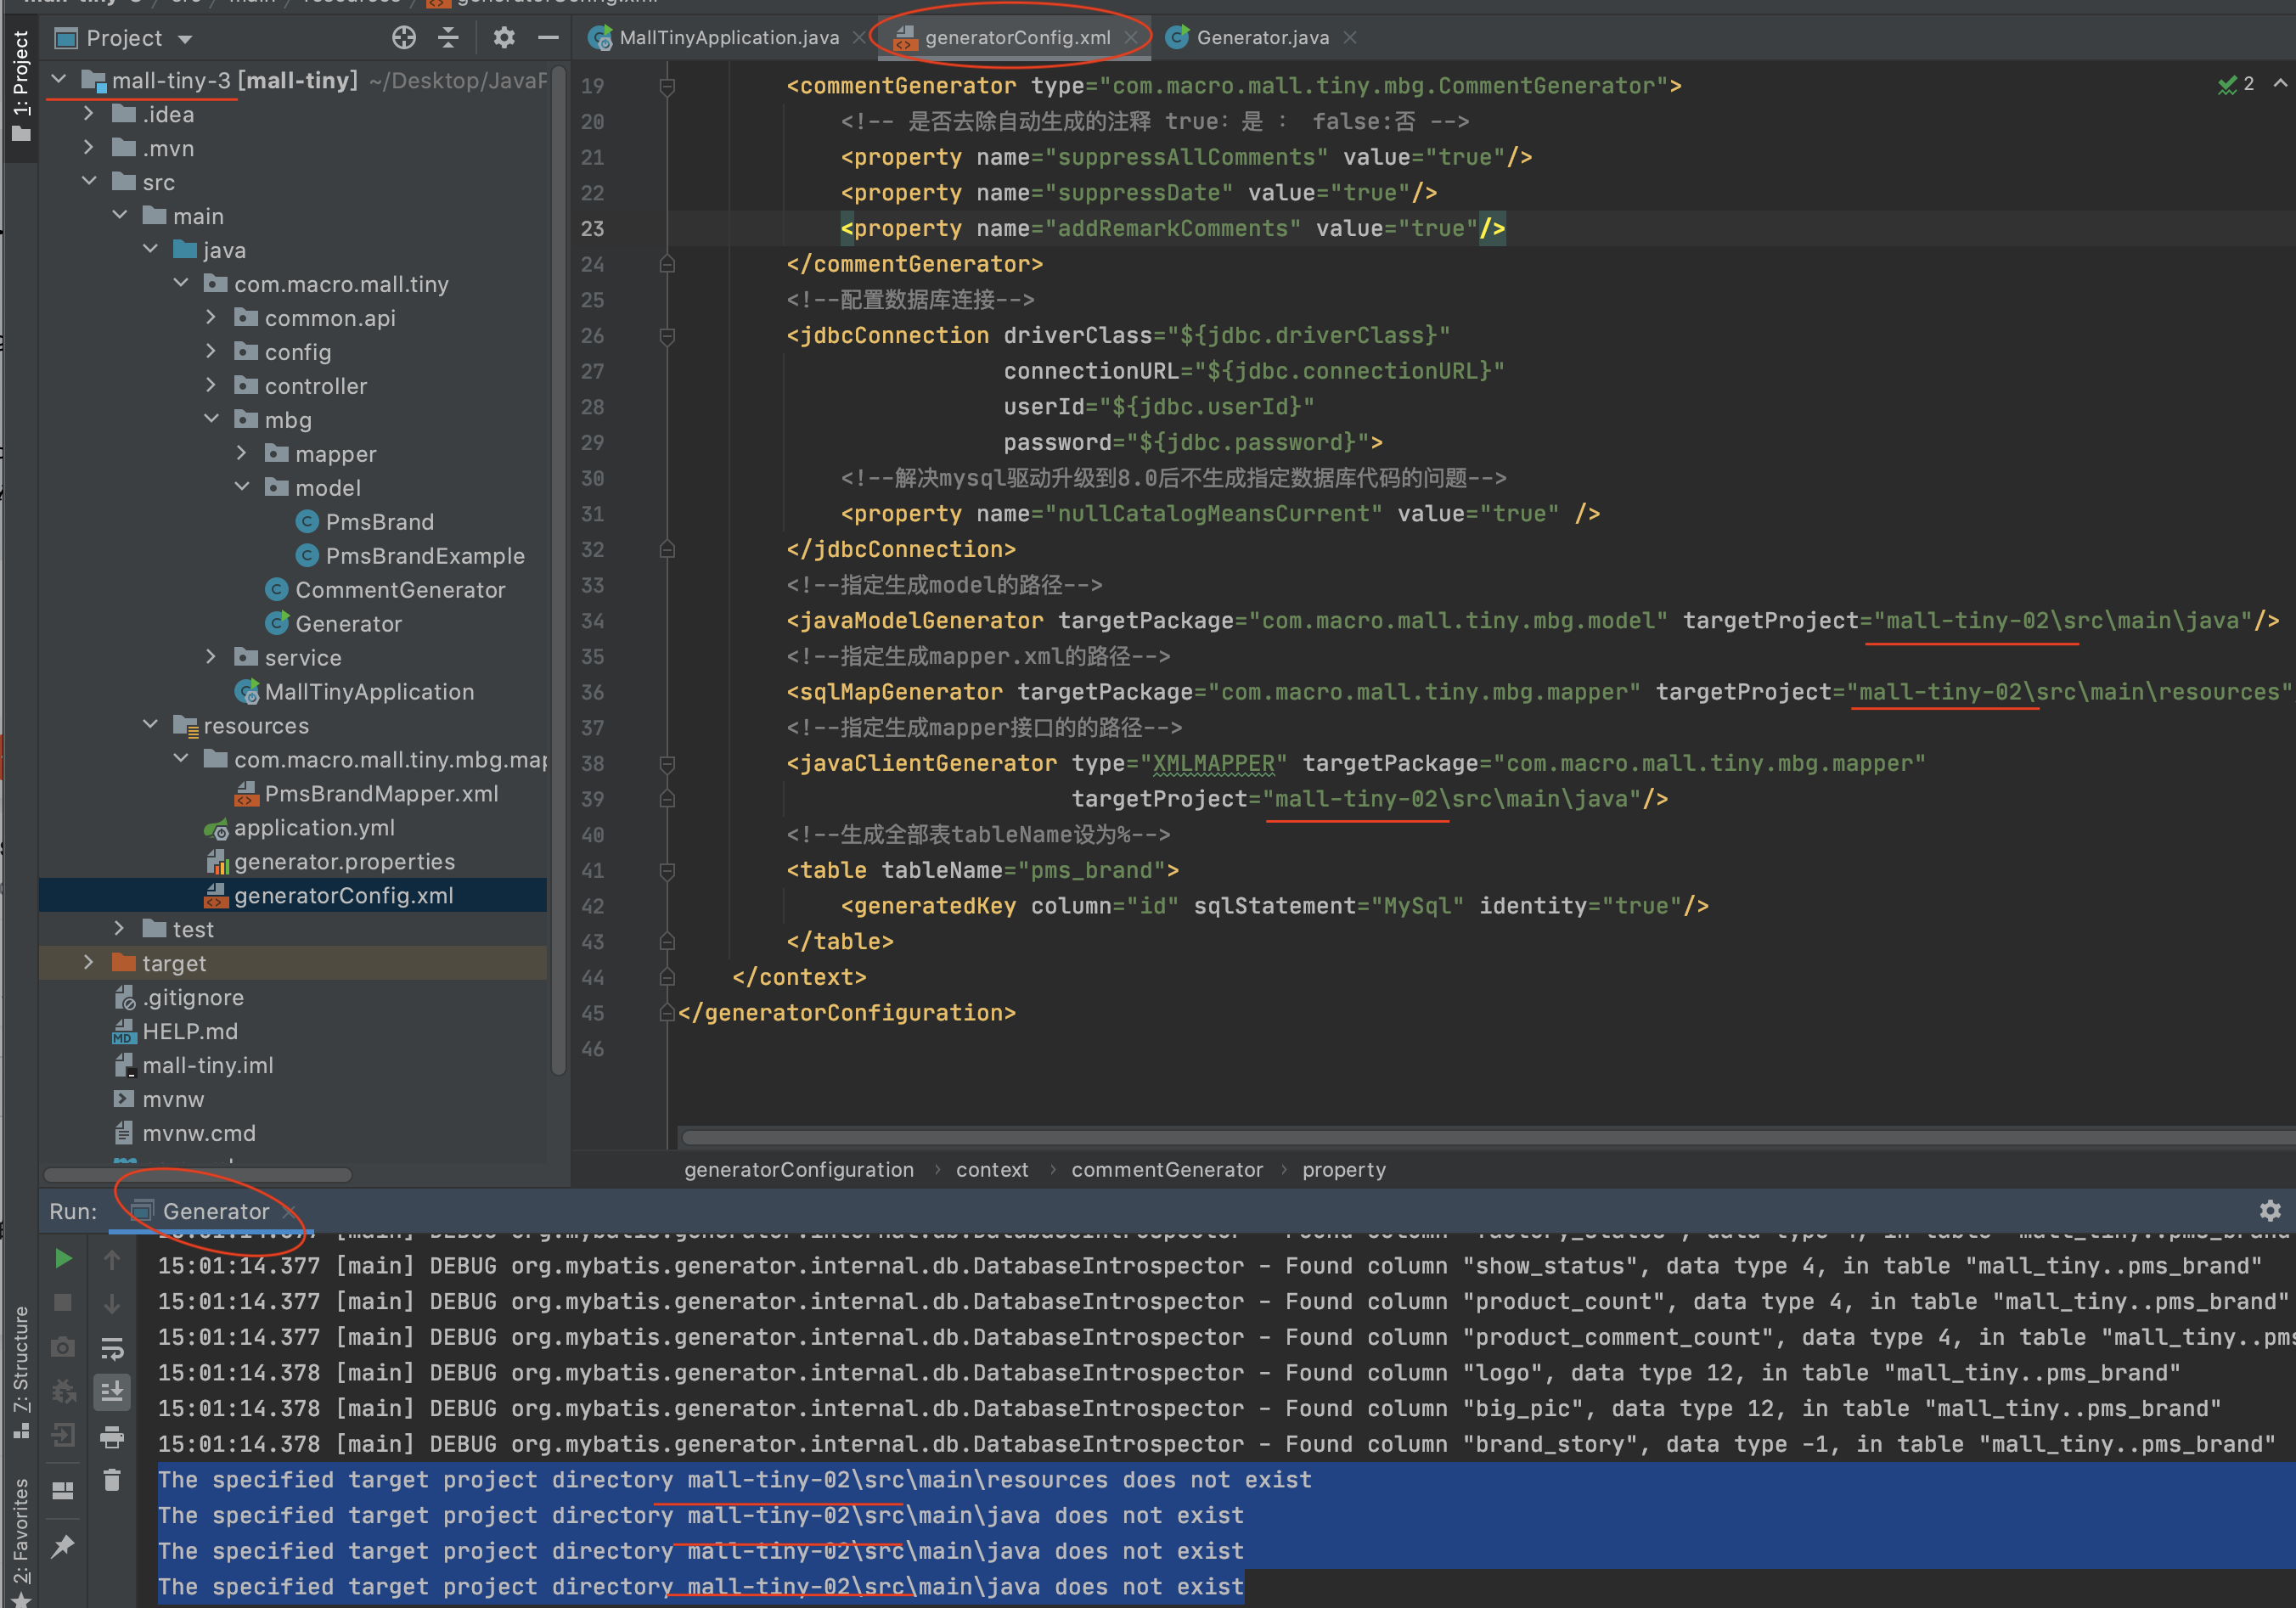Image resolution: width=2296 pixels, height=1608 pixels.
Task: Collapse the model package folder
Action: (x=242, y=487)
